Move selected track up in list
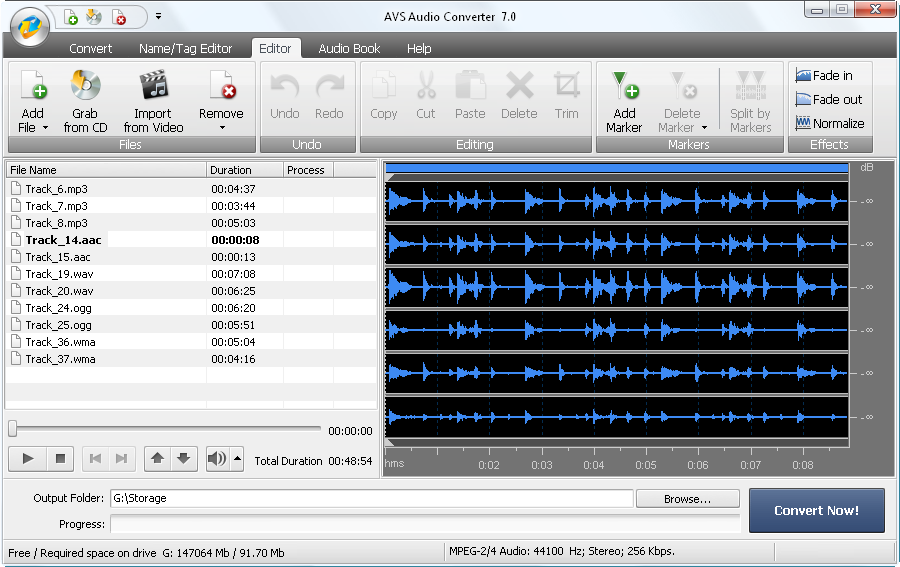This screenshot has width=900, height=567. 157,459
